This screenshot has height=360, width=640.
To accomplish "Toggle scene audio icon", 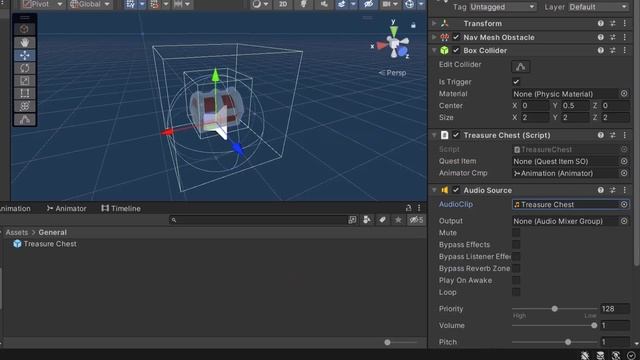I will [324, 4].
